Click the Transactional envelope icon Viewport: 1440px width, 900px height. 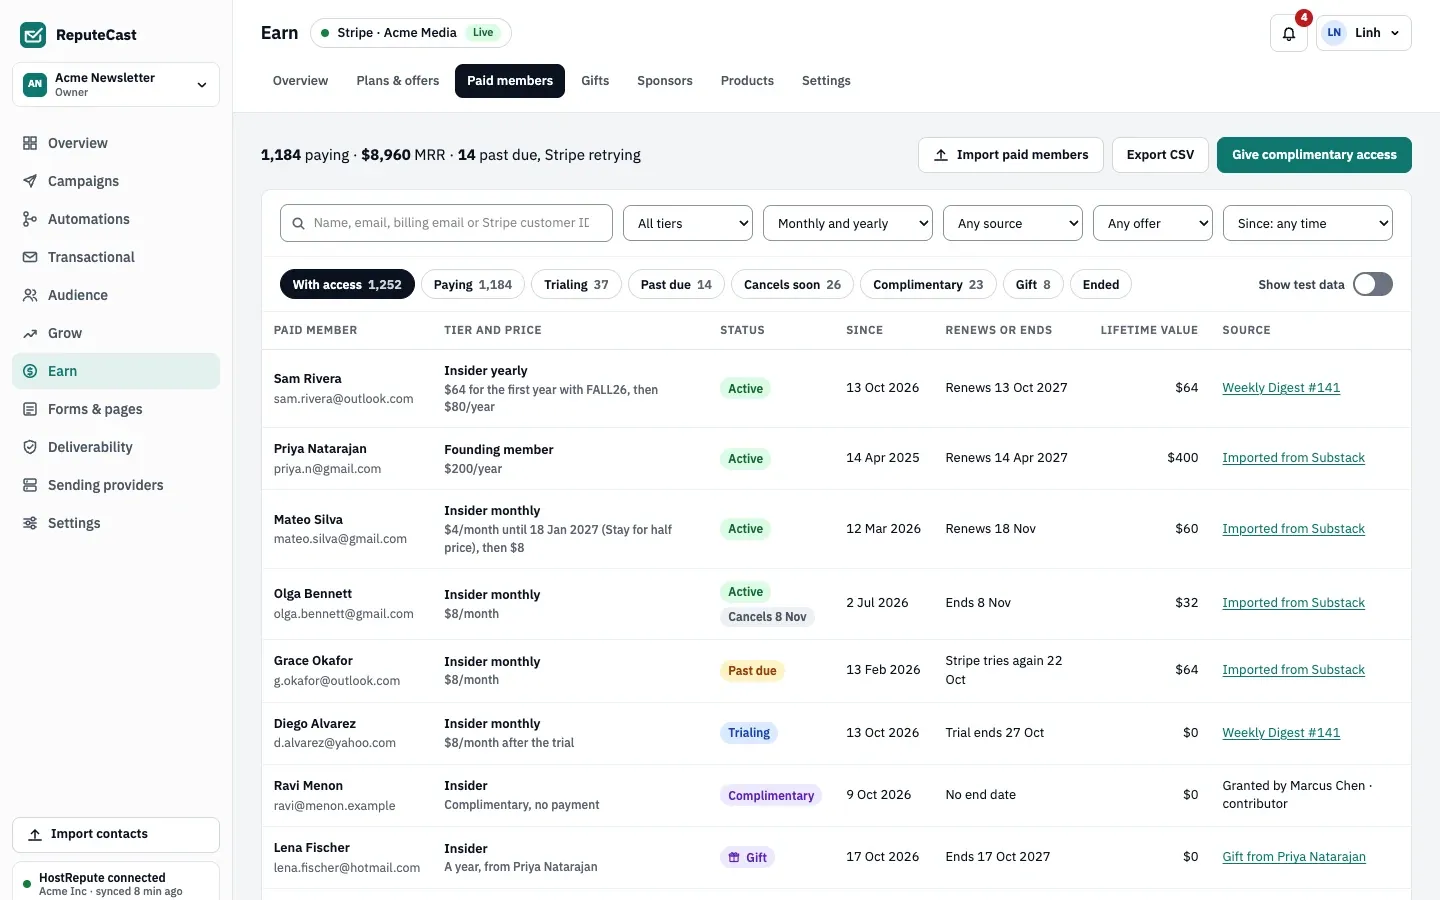pos(30,257)
